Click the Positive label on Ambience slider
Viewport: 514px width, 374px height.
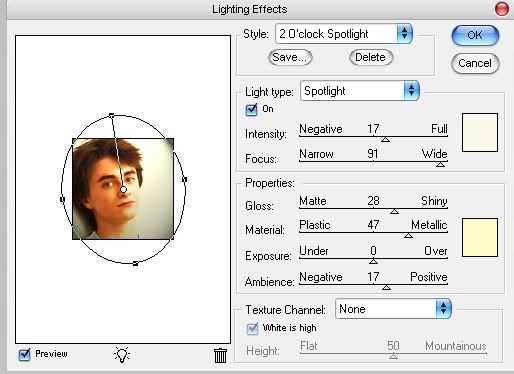click(429, 277)
